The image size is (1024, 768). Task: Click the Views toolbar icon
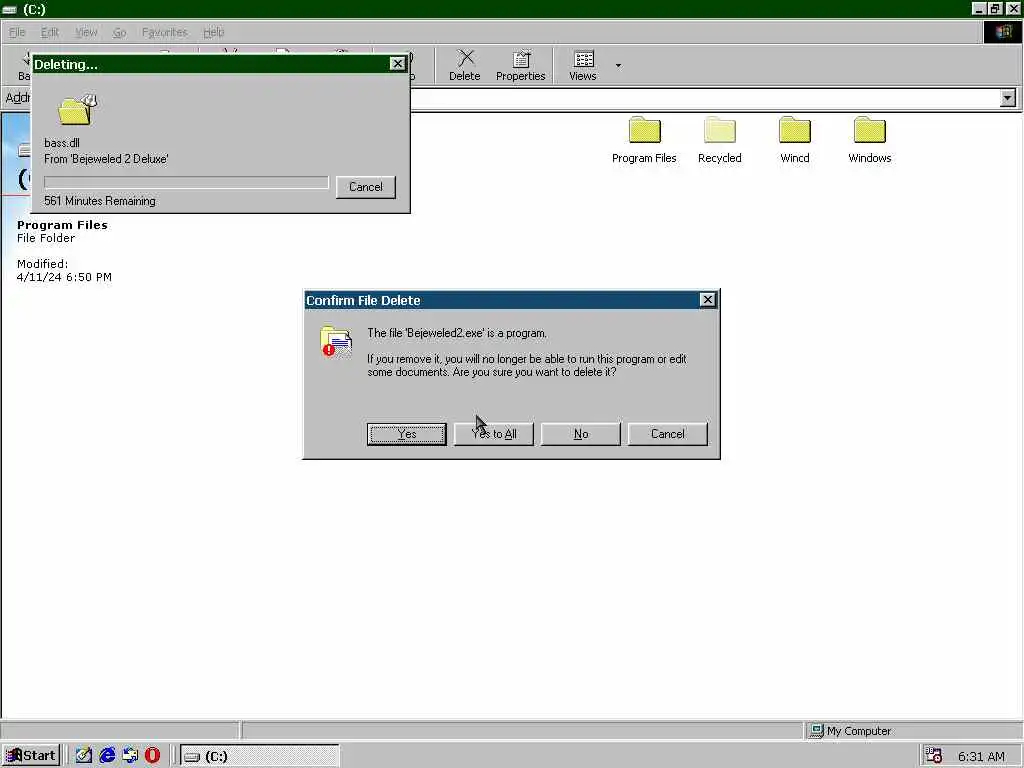(583, 65)
